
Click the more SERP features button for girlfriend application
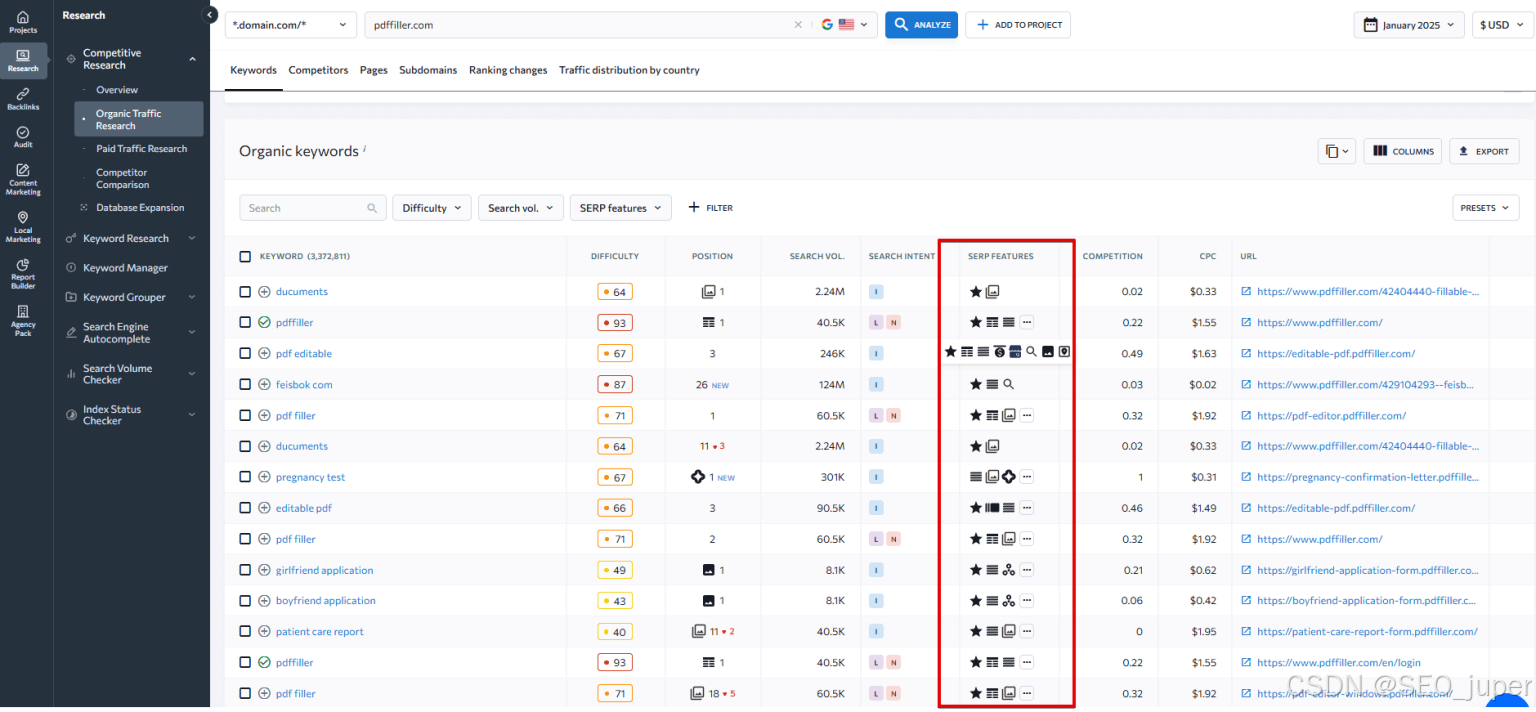1027,570
